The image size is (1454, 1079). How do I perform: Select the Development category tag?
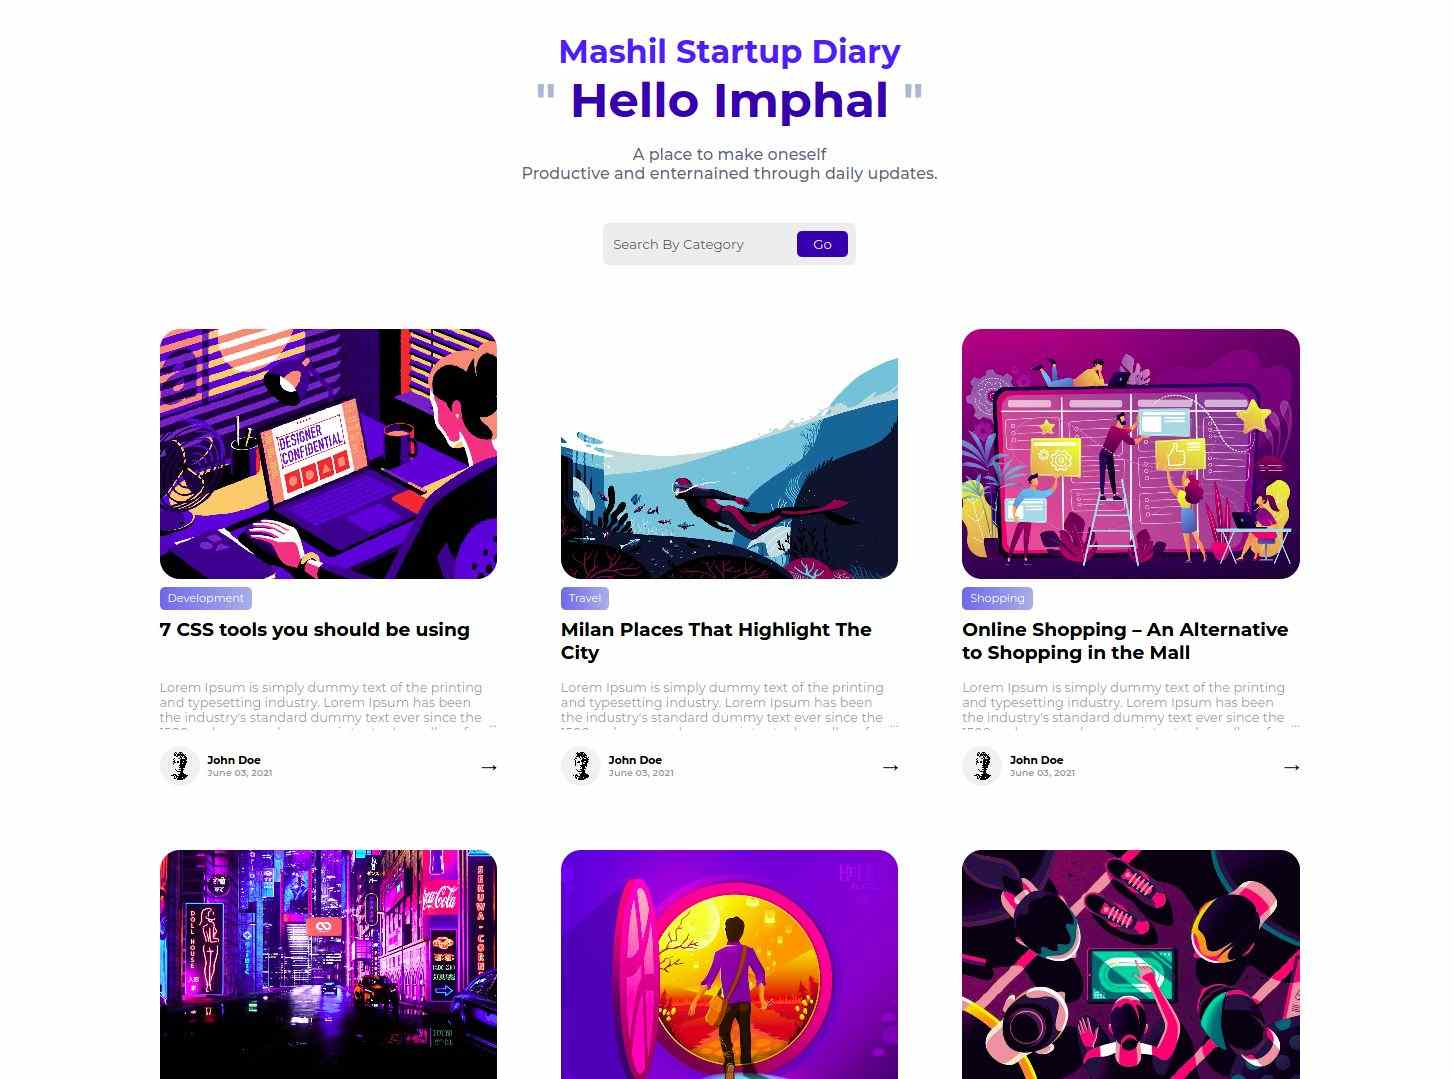click(x=205, y=598)
